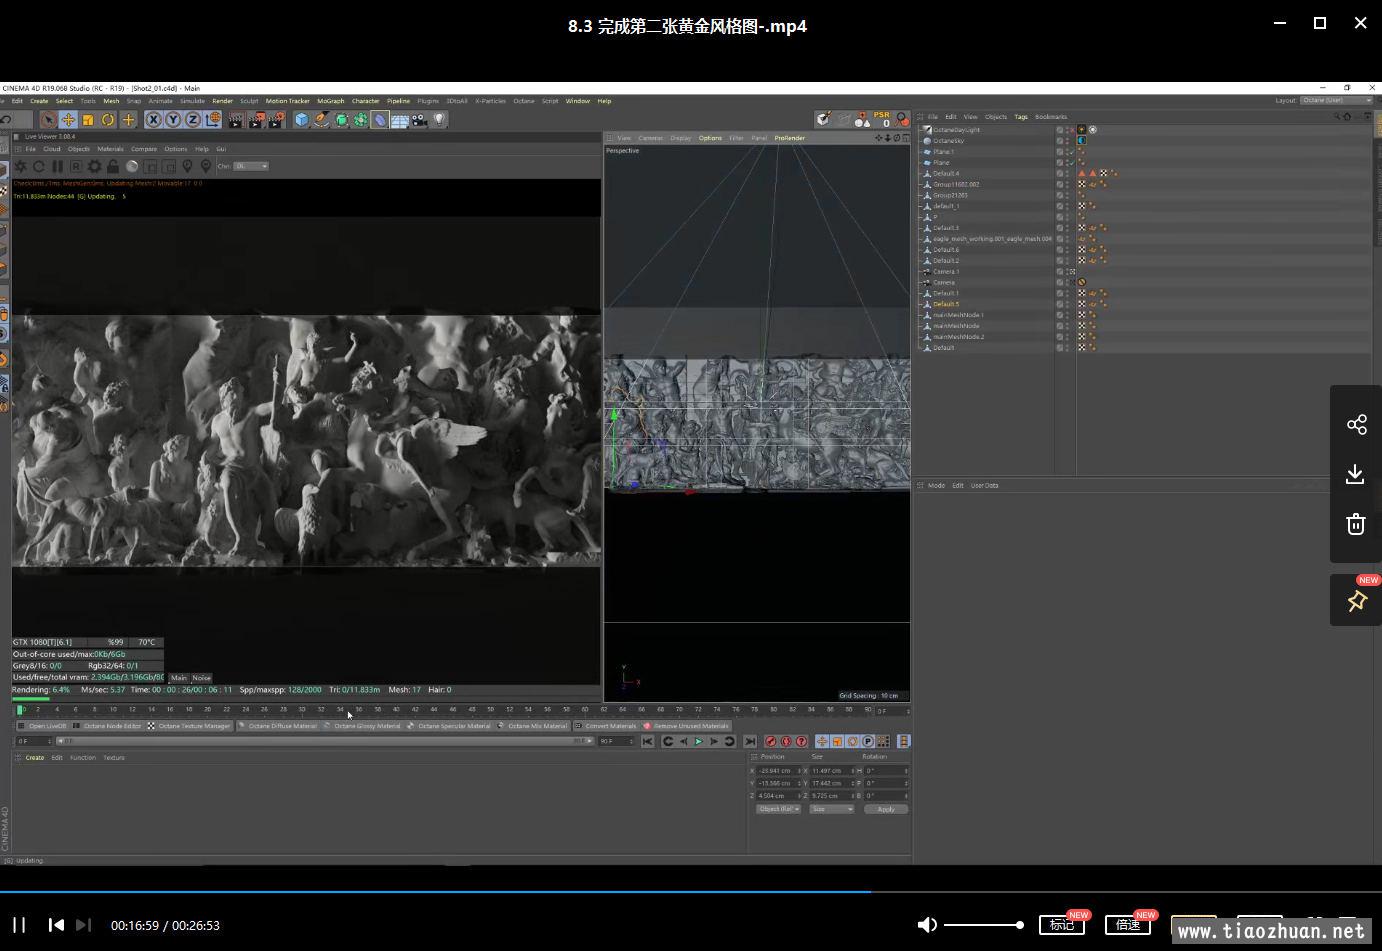Select the Move tool in the top toolbar
The width and height of the screenshot is (1382, 951).
tap(68, 119)
